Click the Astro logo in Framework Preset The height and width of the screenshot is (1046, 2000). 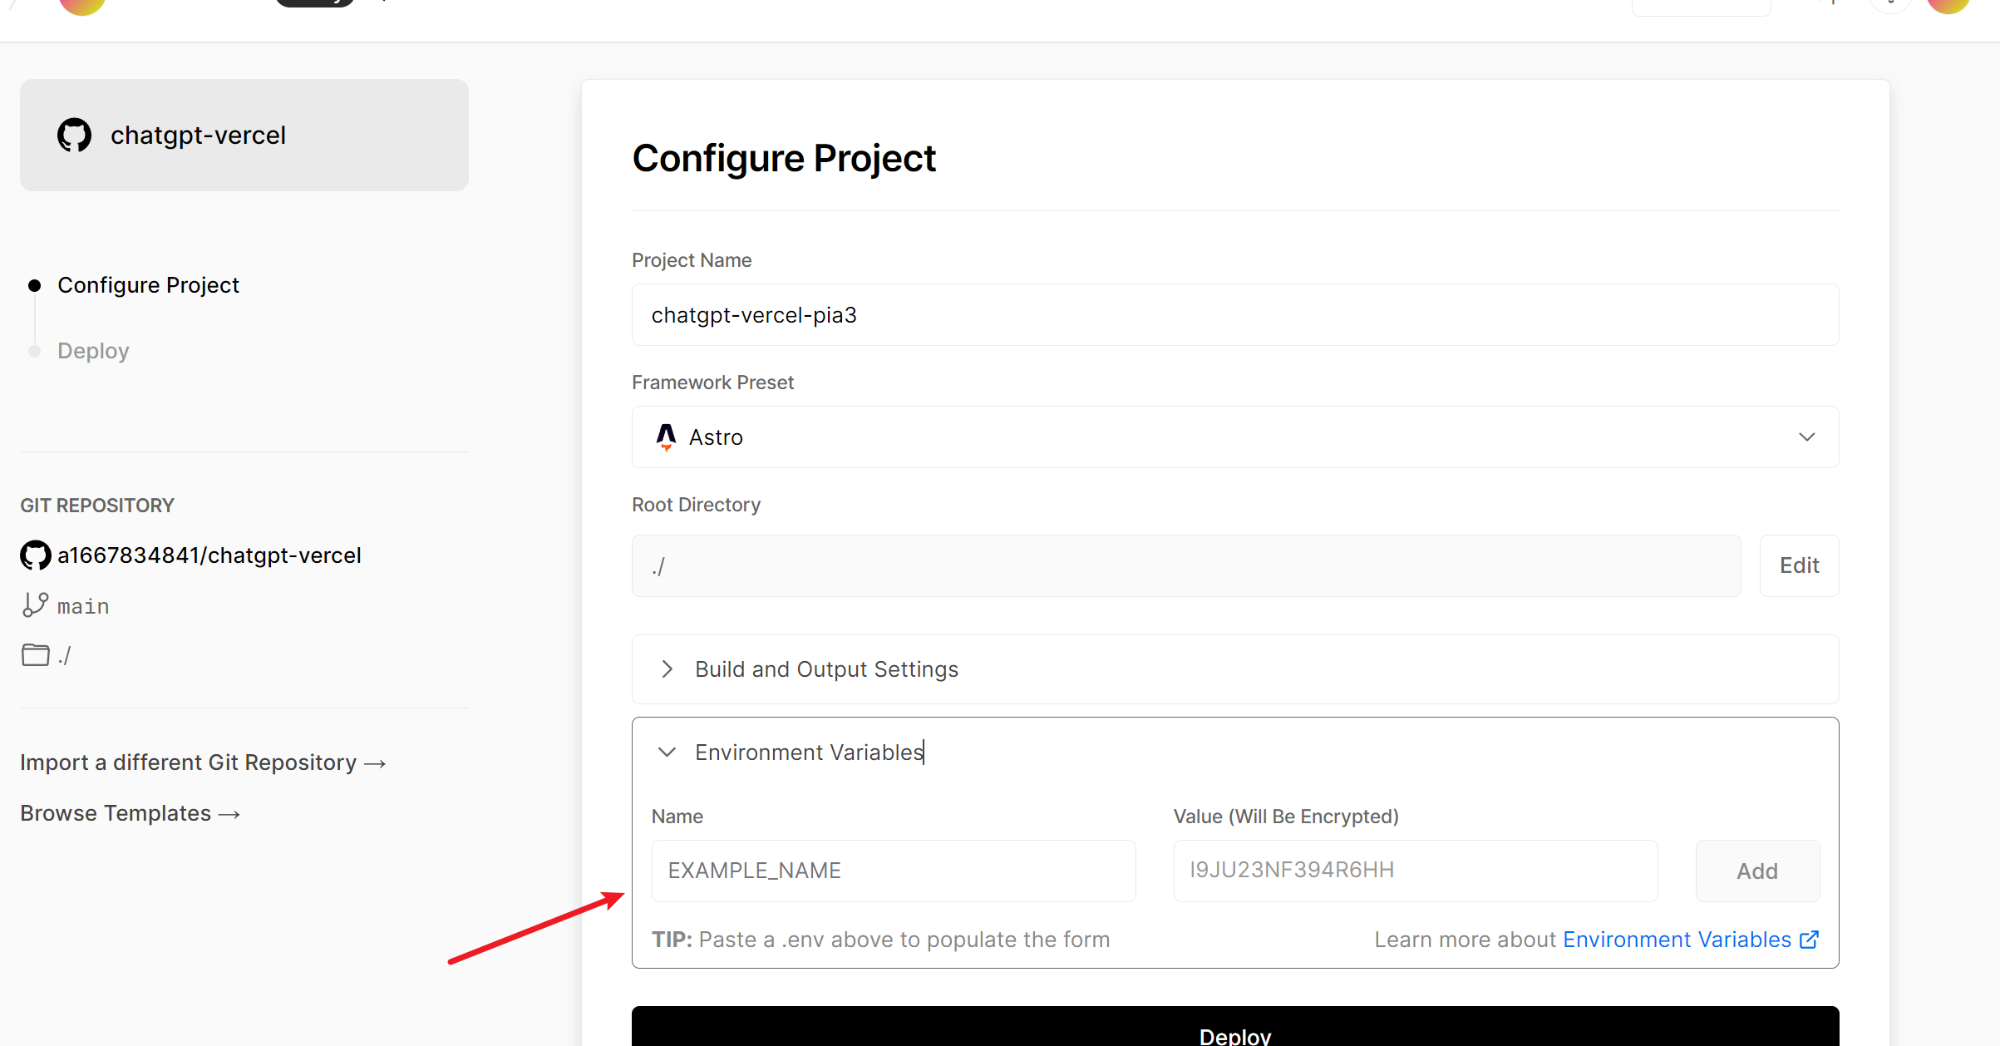(x=666, y=437)
